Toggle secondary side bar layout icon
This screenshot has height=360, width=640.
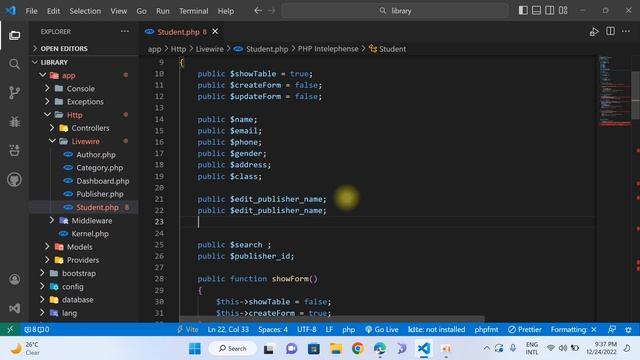(x=550, y=11)
